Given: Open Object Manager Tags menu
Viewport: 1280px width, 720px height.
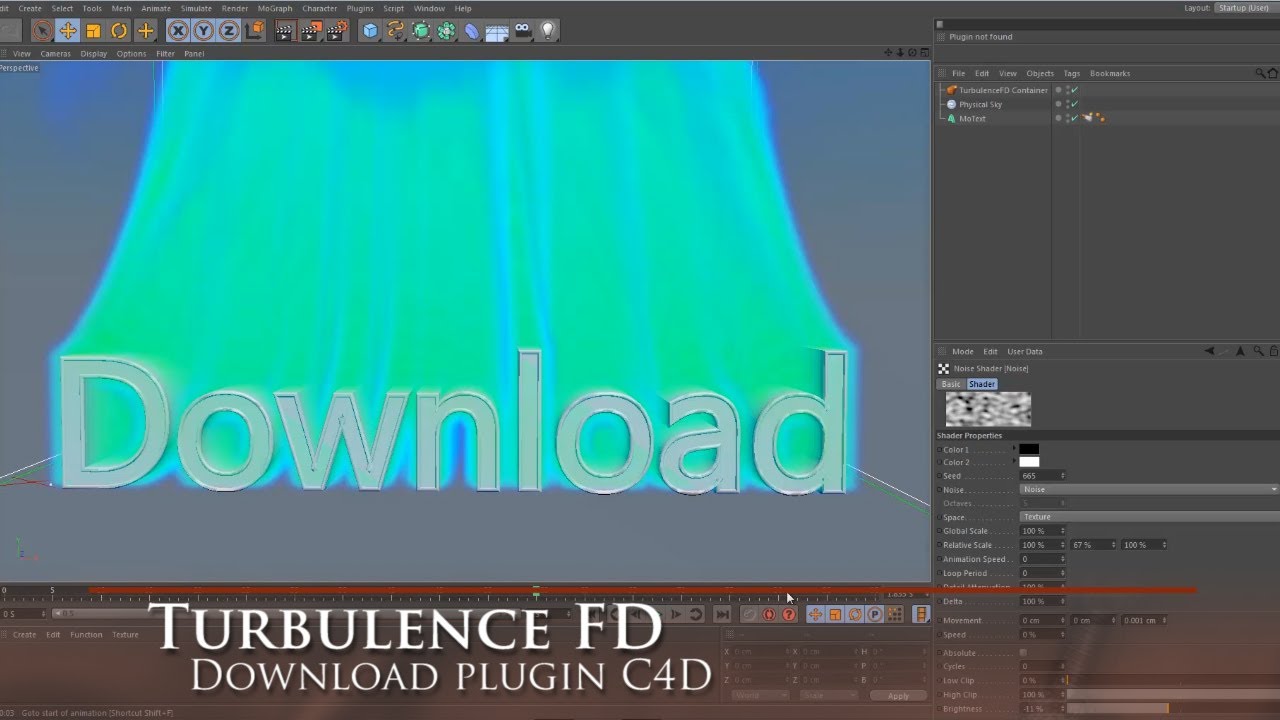Looking at the screenshot, I should click(1072, 73).
